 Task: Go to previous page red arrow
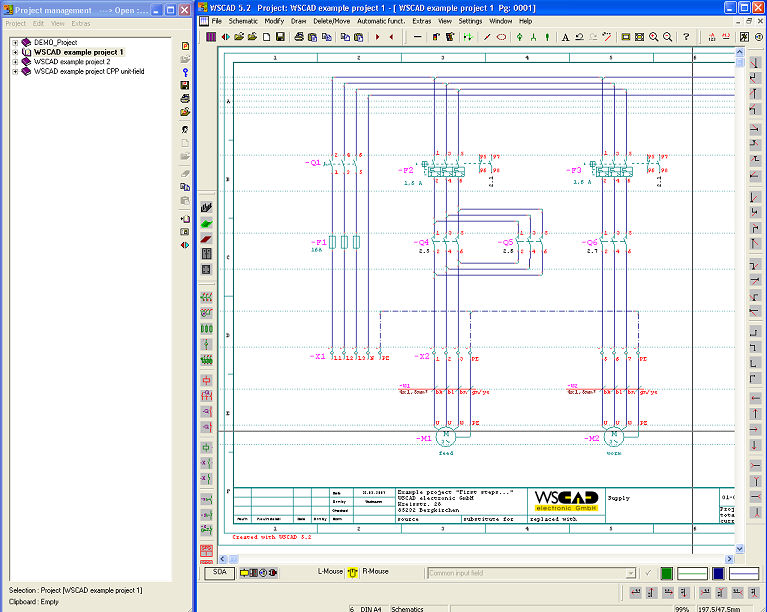pos(392,37)
